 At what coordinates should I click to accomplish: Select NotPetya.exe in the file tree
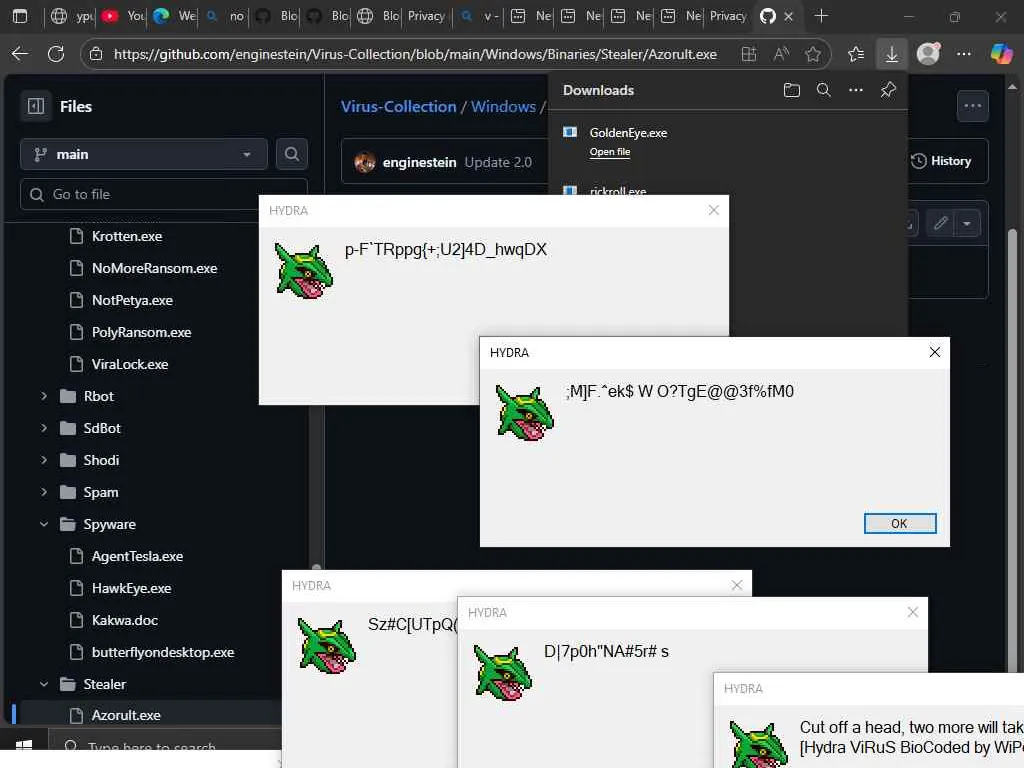[132, 300]
